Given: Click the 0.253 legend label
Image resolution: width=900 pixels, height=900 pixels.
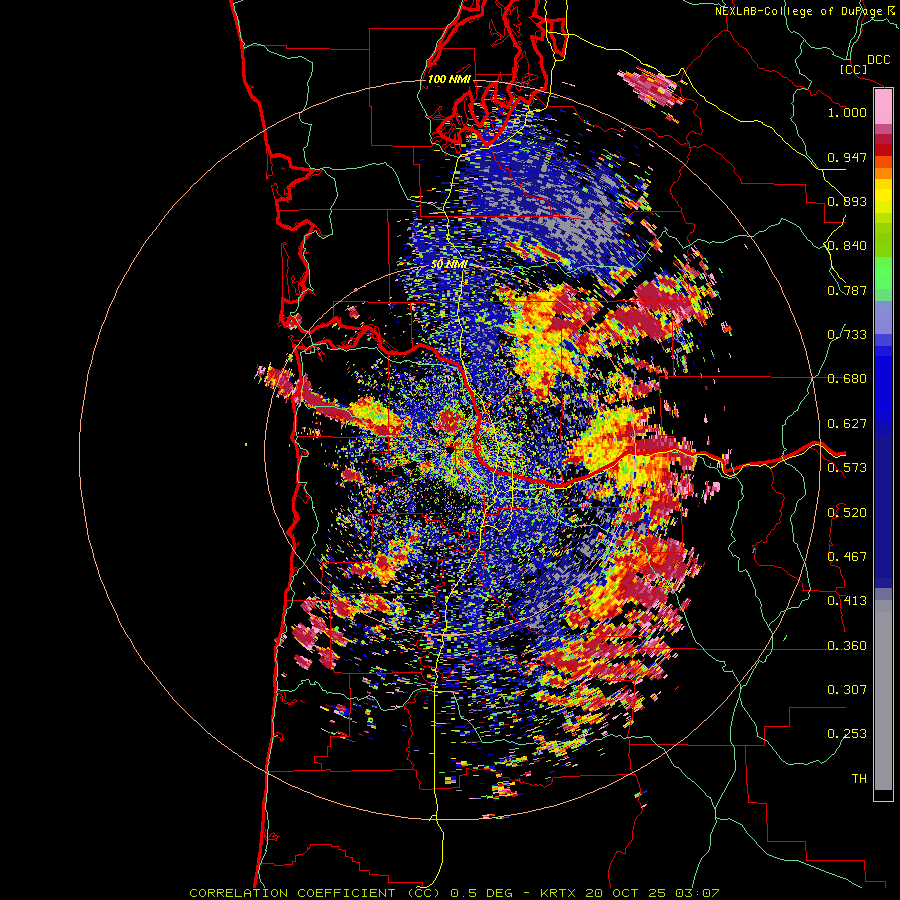Looking at the screenshot, I should click(x=847, y=734).
